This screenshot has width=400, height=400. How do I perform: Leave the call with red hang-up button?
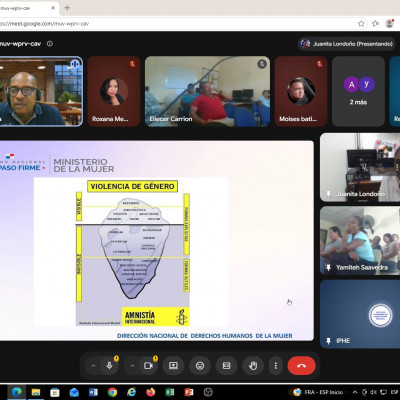(x=301, y=366)
